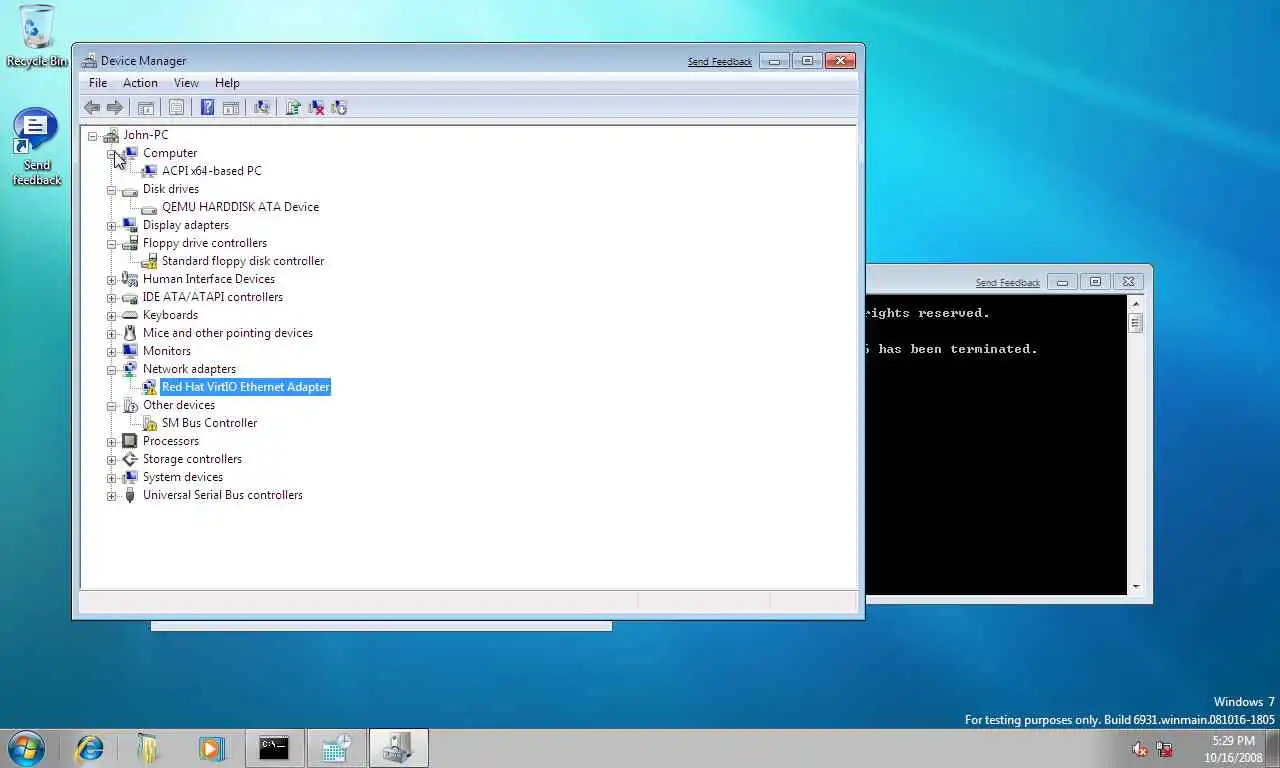Click the Update Driver Software toolbar icon

click(293, 108)
